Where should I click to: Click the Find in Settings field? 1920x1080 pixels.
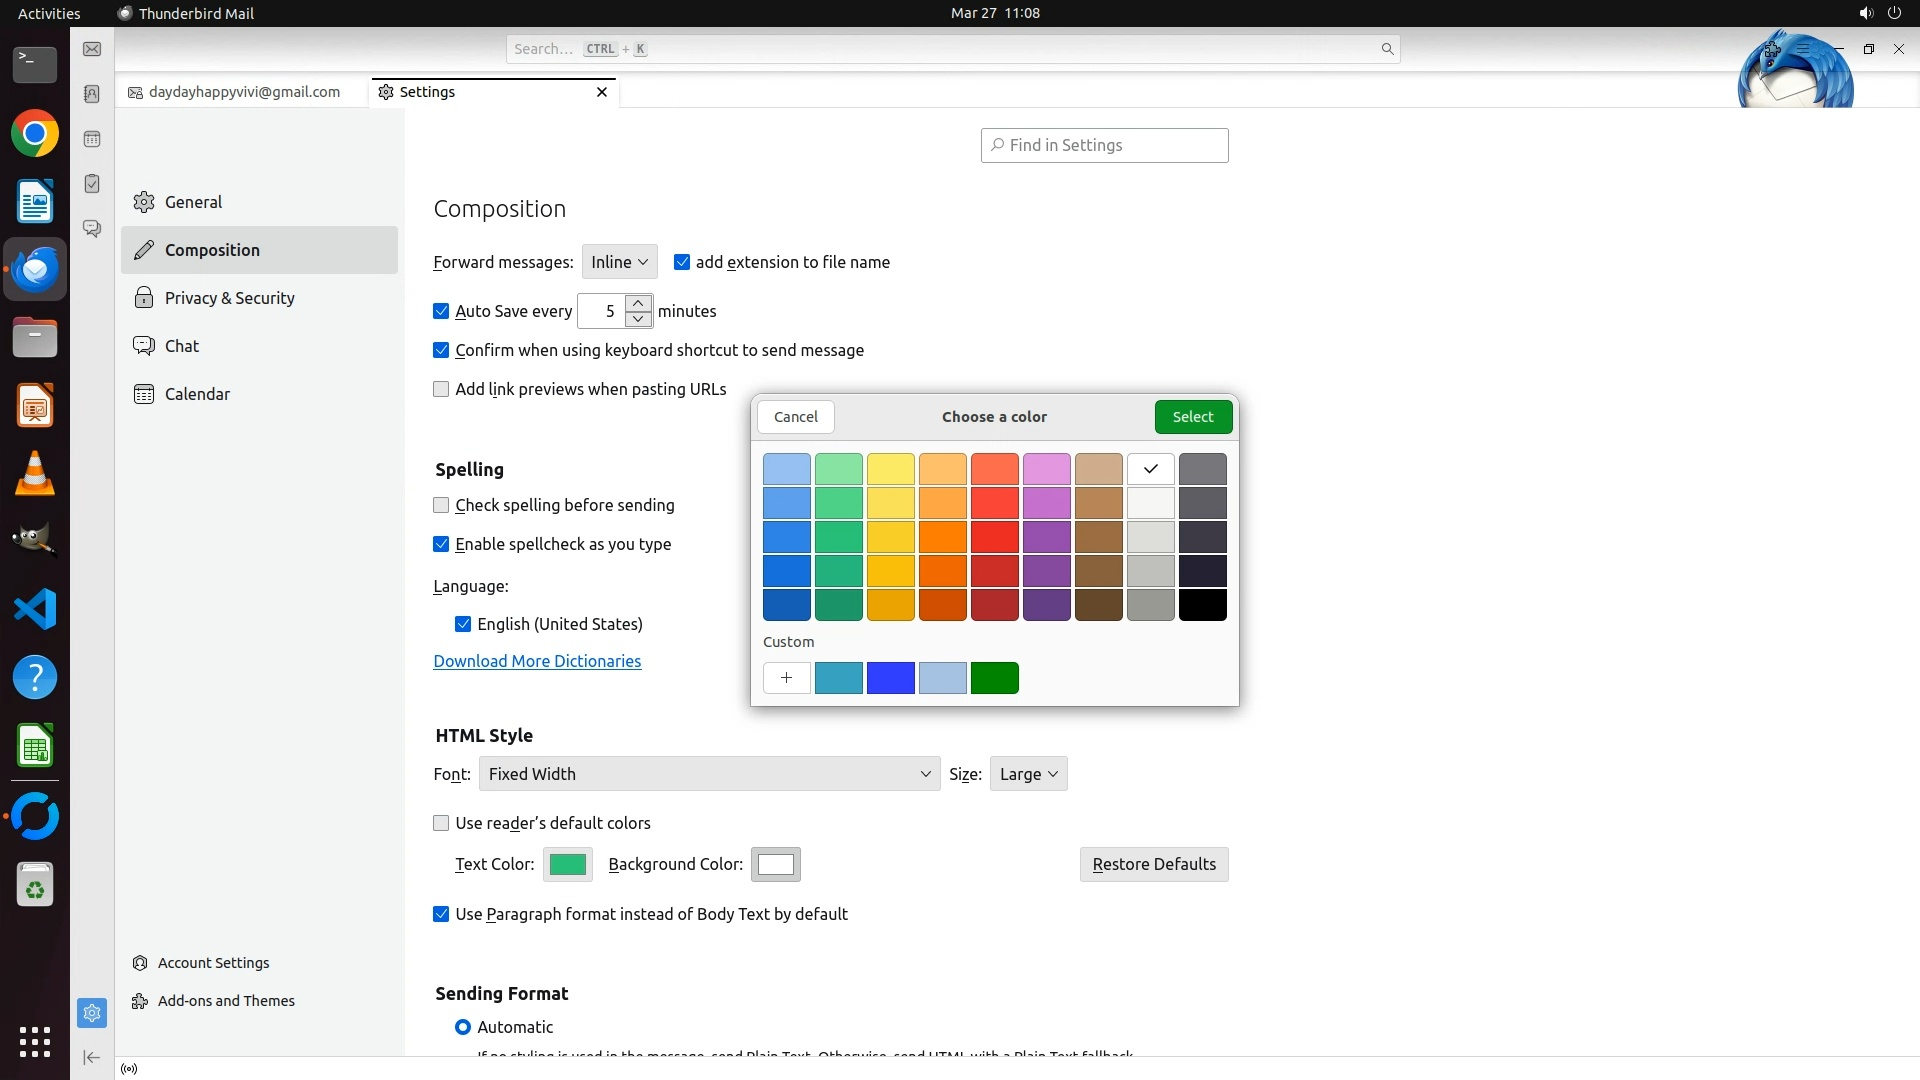coord(1104,145)
